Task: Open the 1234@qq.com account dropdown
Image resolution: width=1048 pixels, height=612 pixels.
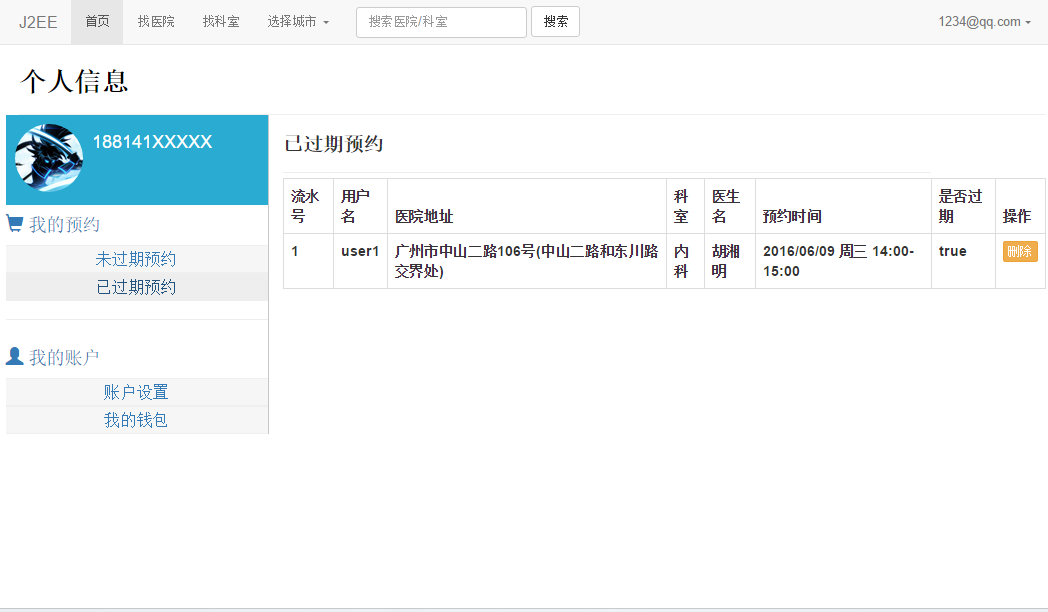Action: tap(985, 22)
